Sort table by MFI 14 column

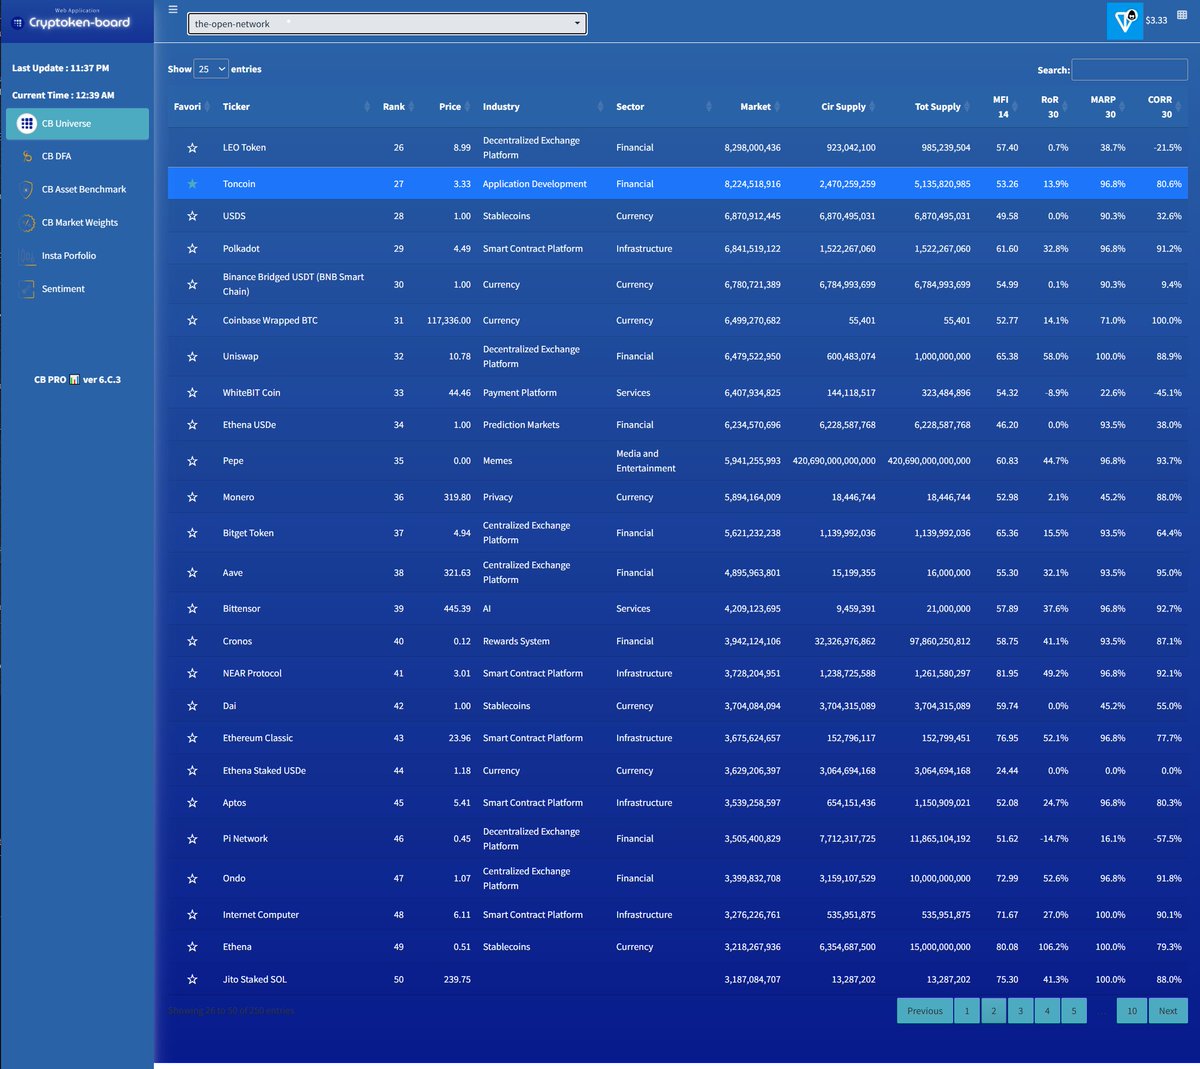[1001, 107]
